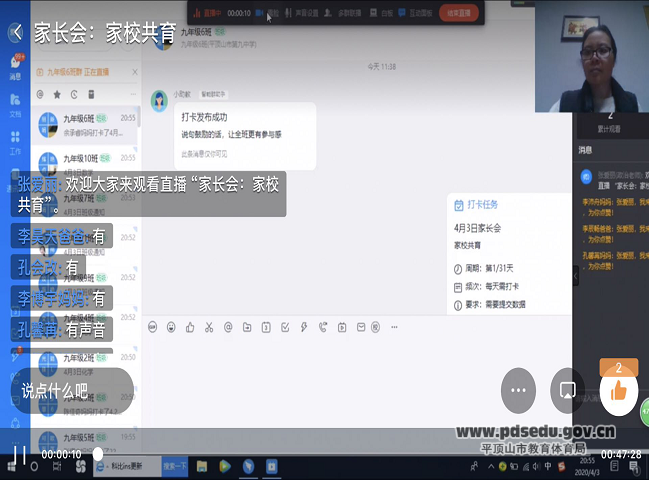Close the '九年级6班群 正在直播' banner
The height and width of the screenshot is (480, 649).
[x=133, y=73]
